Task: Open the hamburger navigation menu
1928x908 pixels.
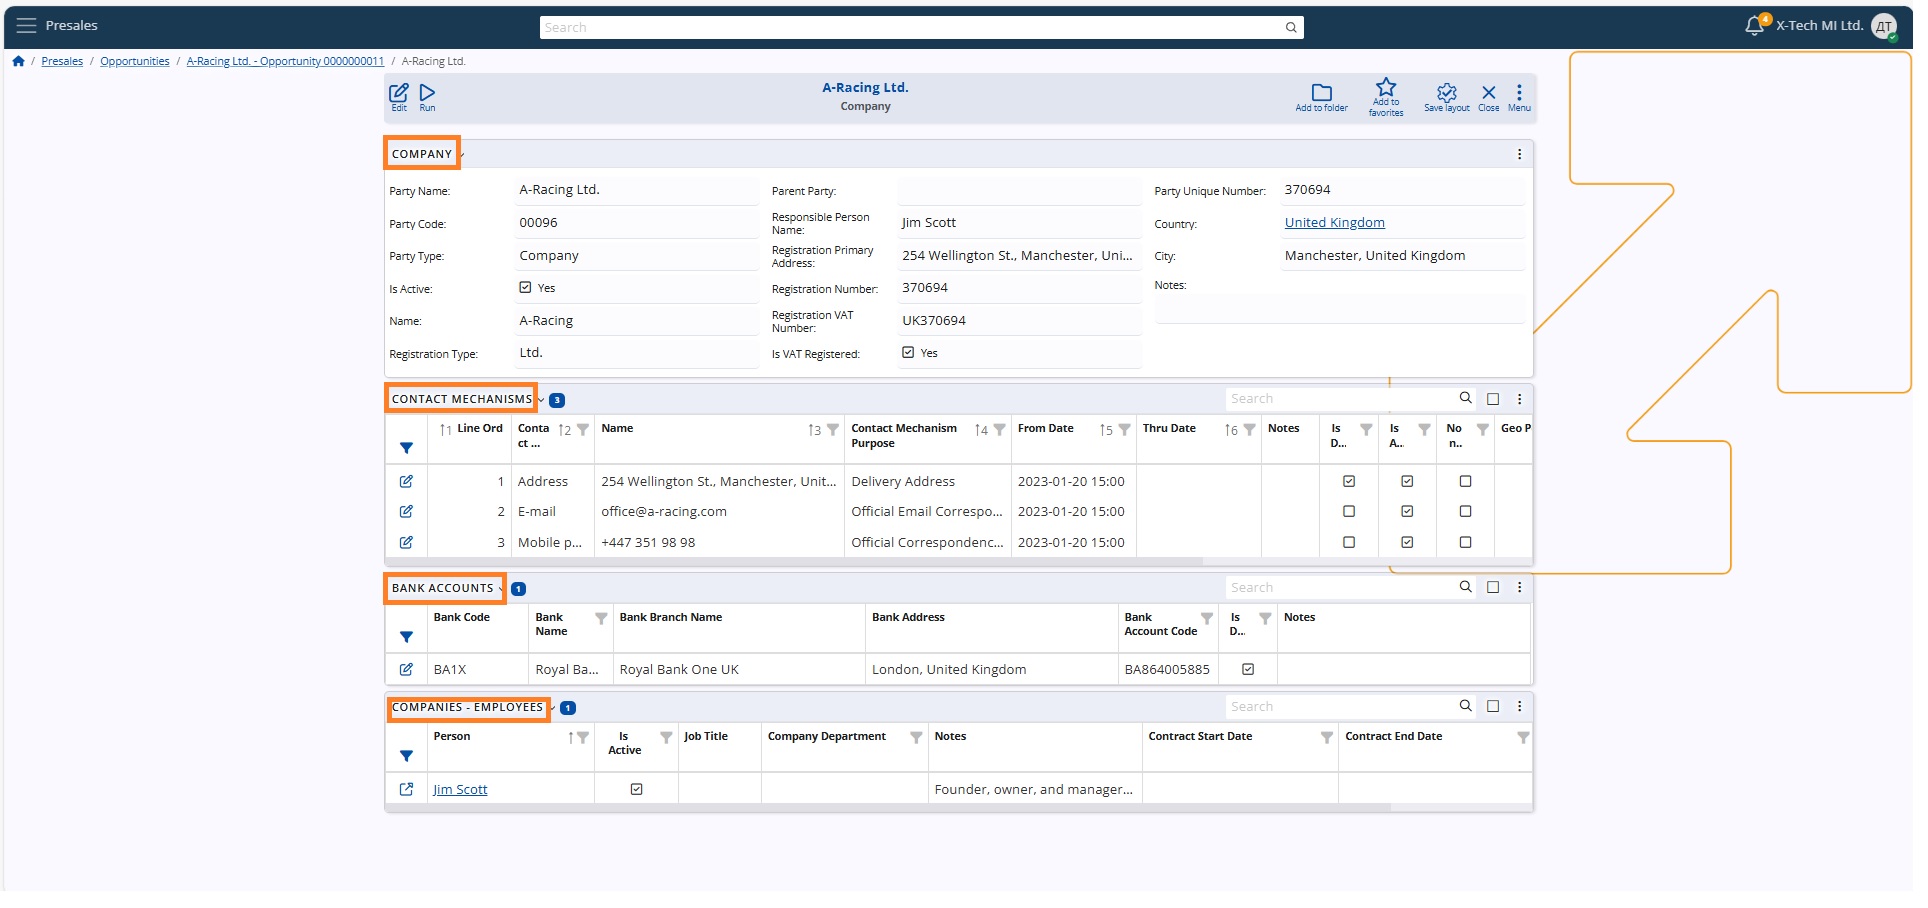Action: pyautogui.click(x=26, y=26)
